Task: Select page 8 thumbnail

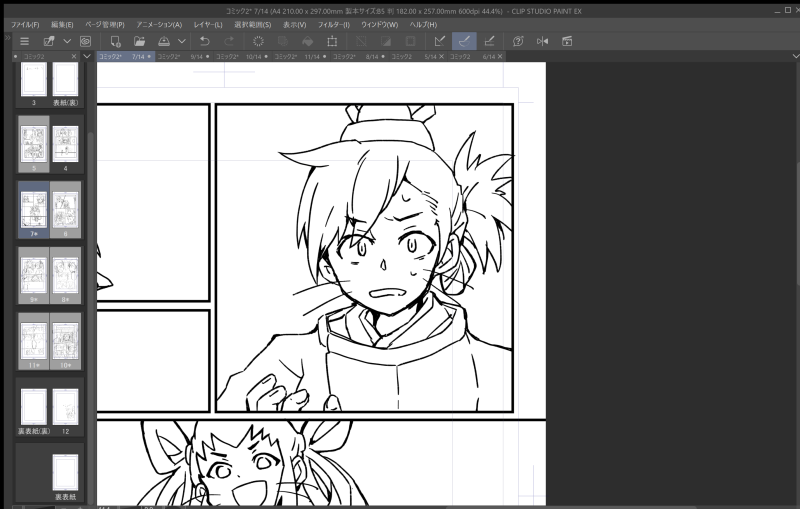Action: pyautogui.click(x=65, y=275)
